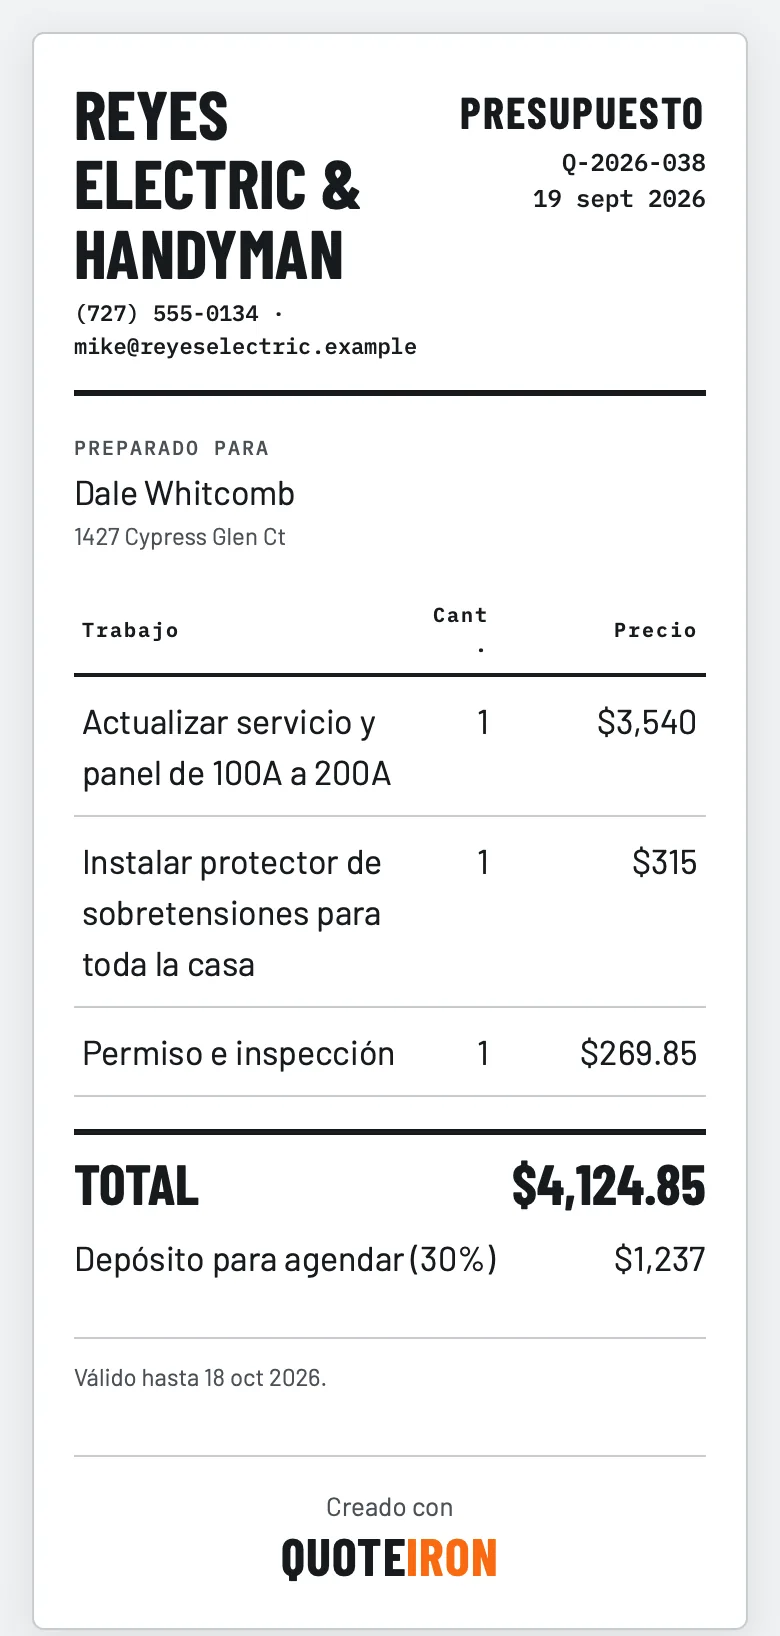Click the REYES ELECTRIC & HANDYMAN heading
This screenshot has height=1636, width=780.
click(x=217, y=185)
